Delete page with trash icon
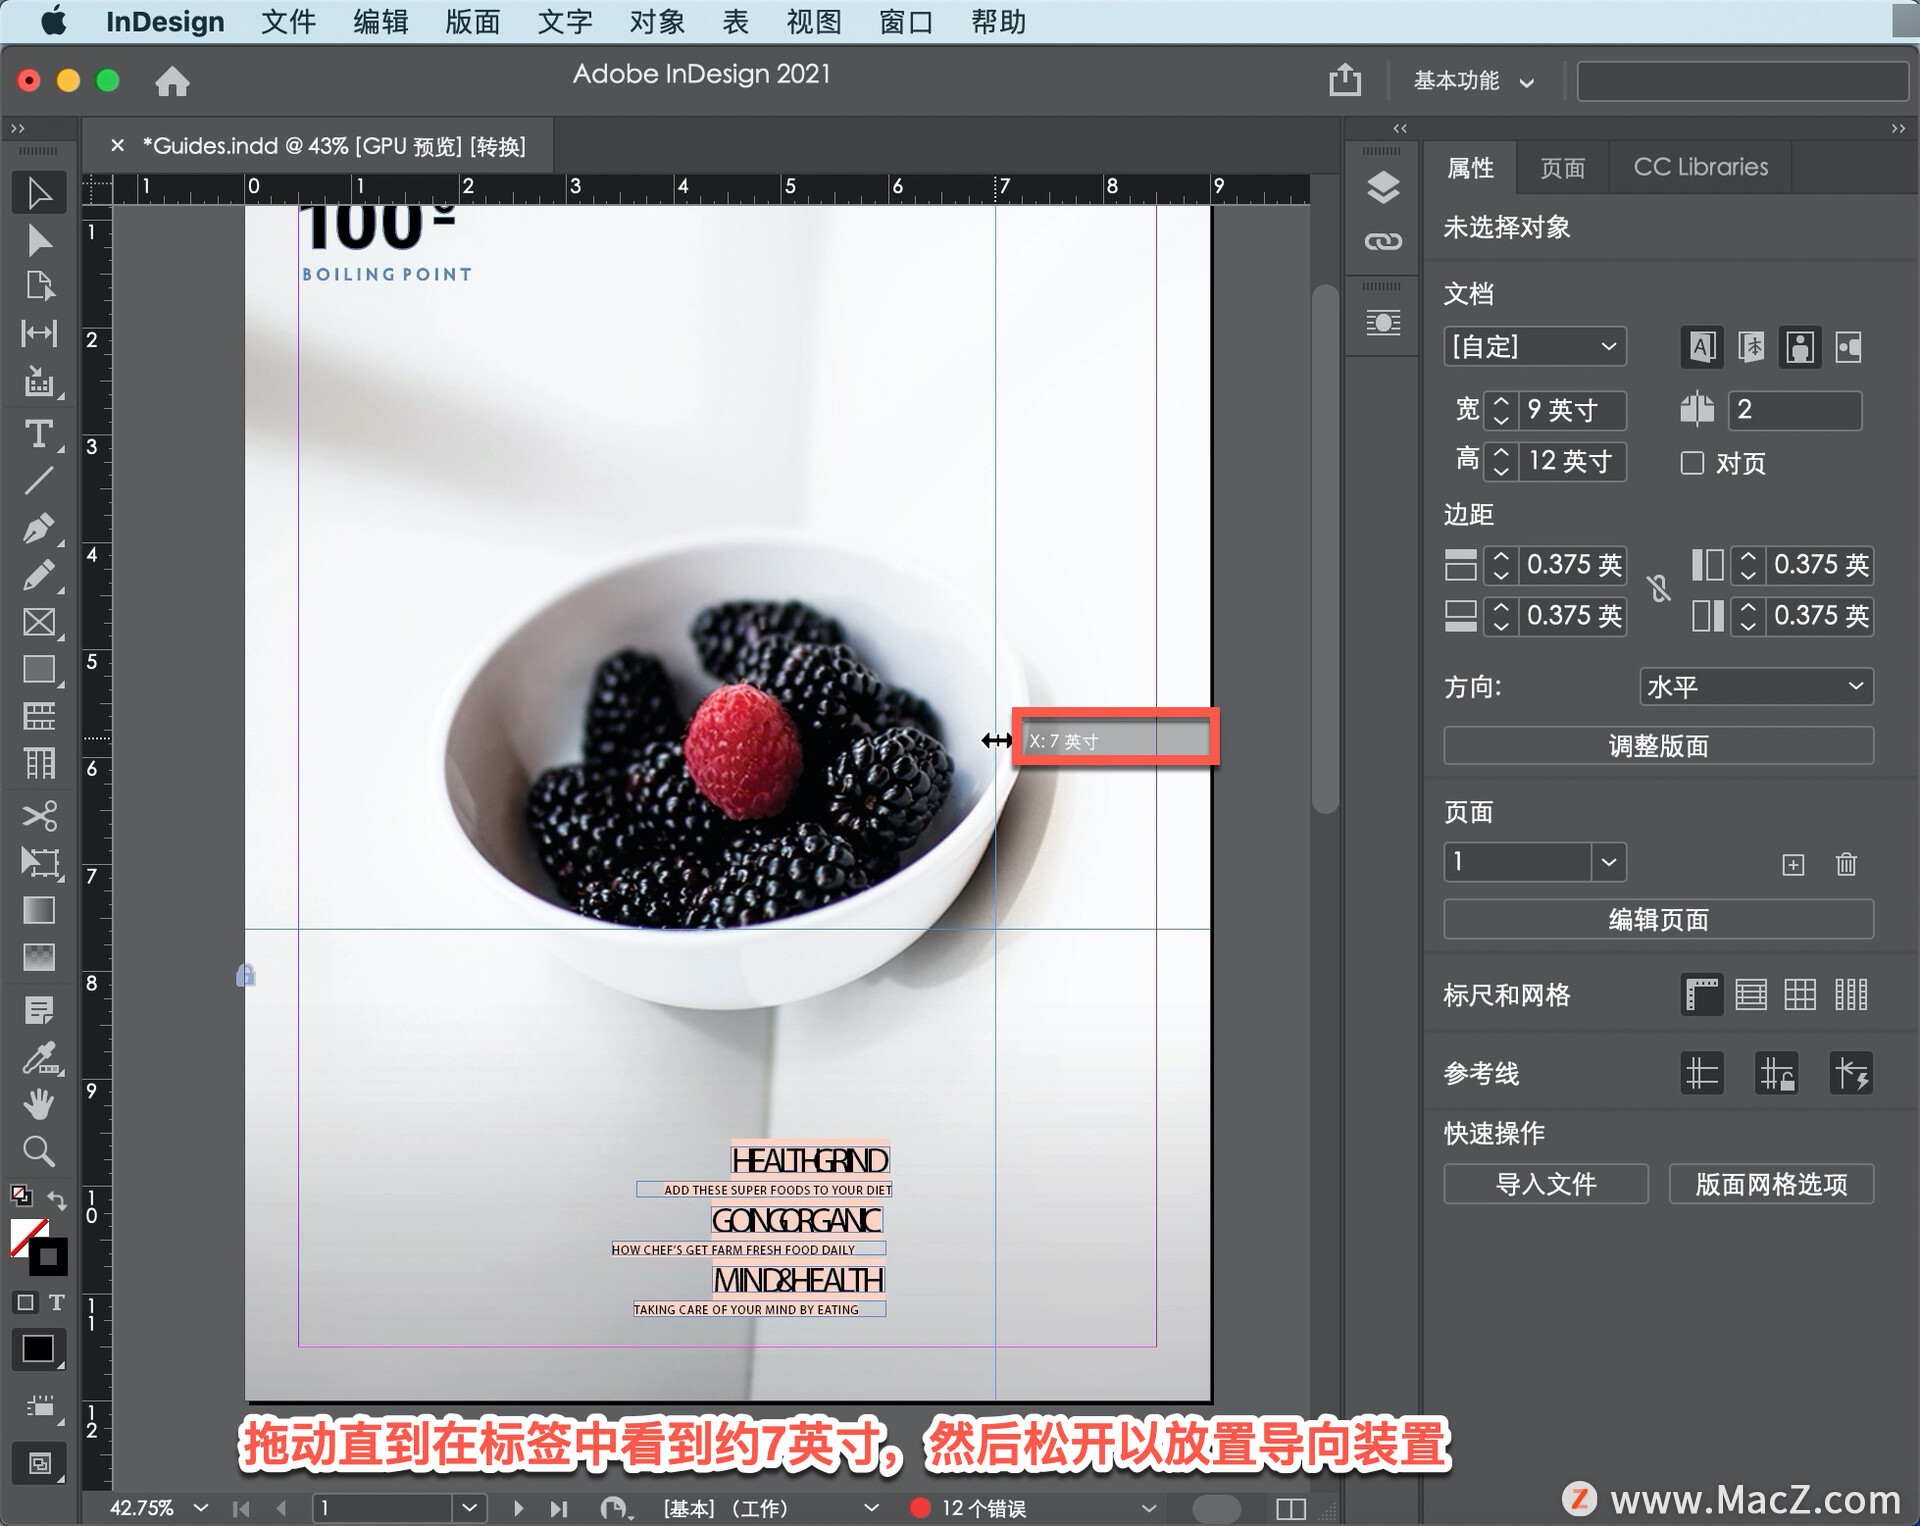The image size is (1920, 1526). pos(1846,864)
